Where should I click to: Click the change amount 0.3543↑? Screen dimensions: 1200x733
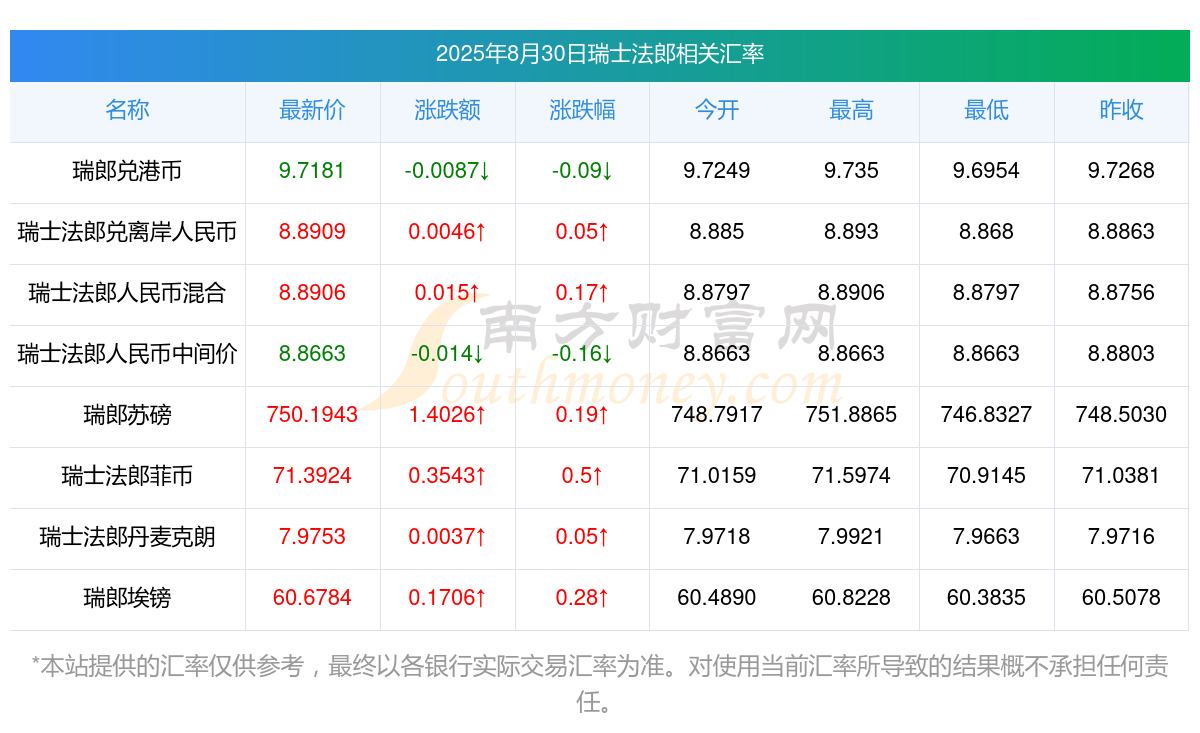(447, 476)
